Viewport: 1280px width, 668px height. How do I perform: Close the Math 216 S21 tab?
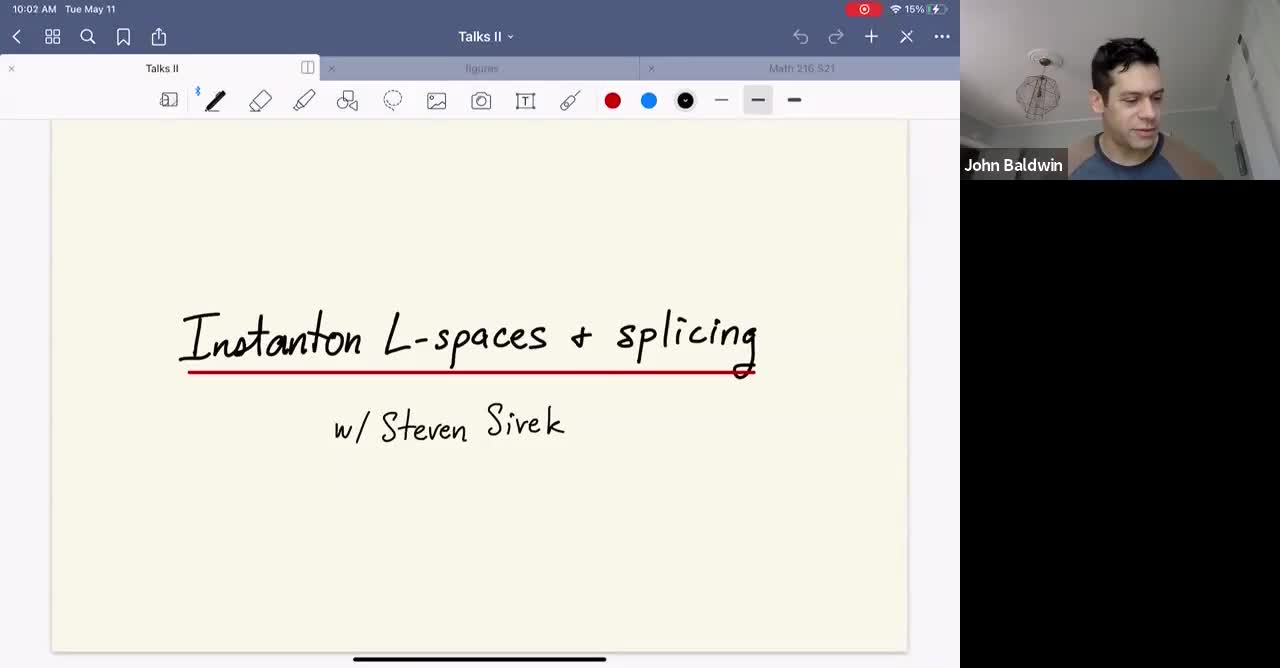(x=651, y=68)
